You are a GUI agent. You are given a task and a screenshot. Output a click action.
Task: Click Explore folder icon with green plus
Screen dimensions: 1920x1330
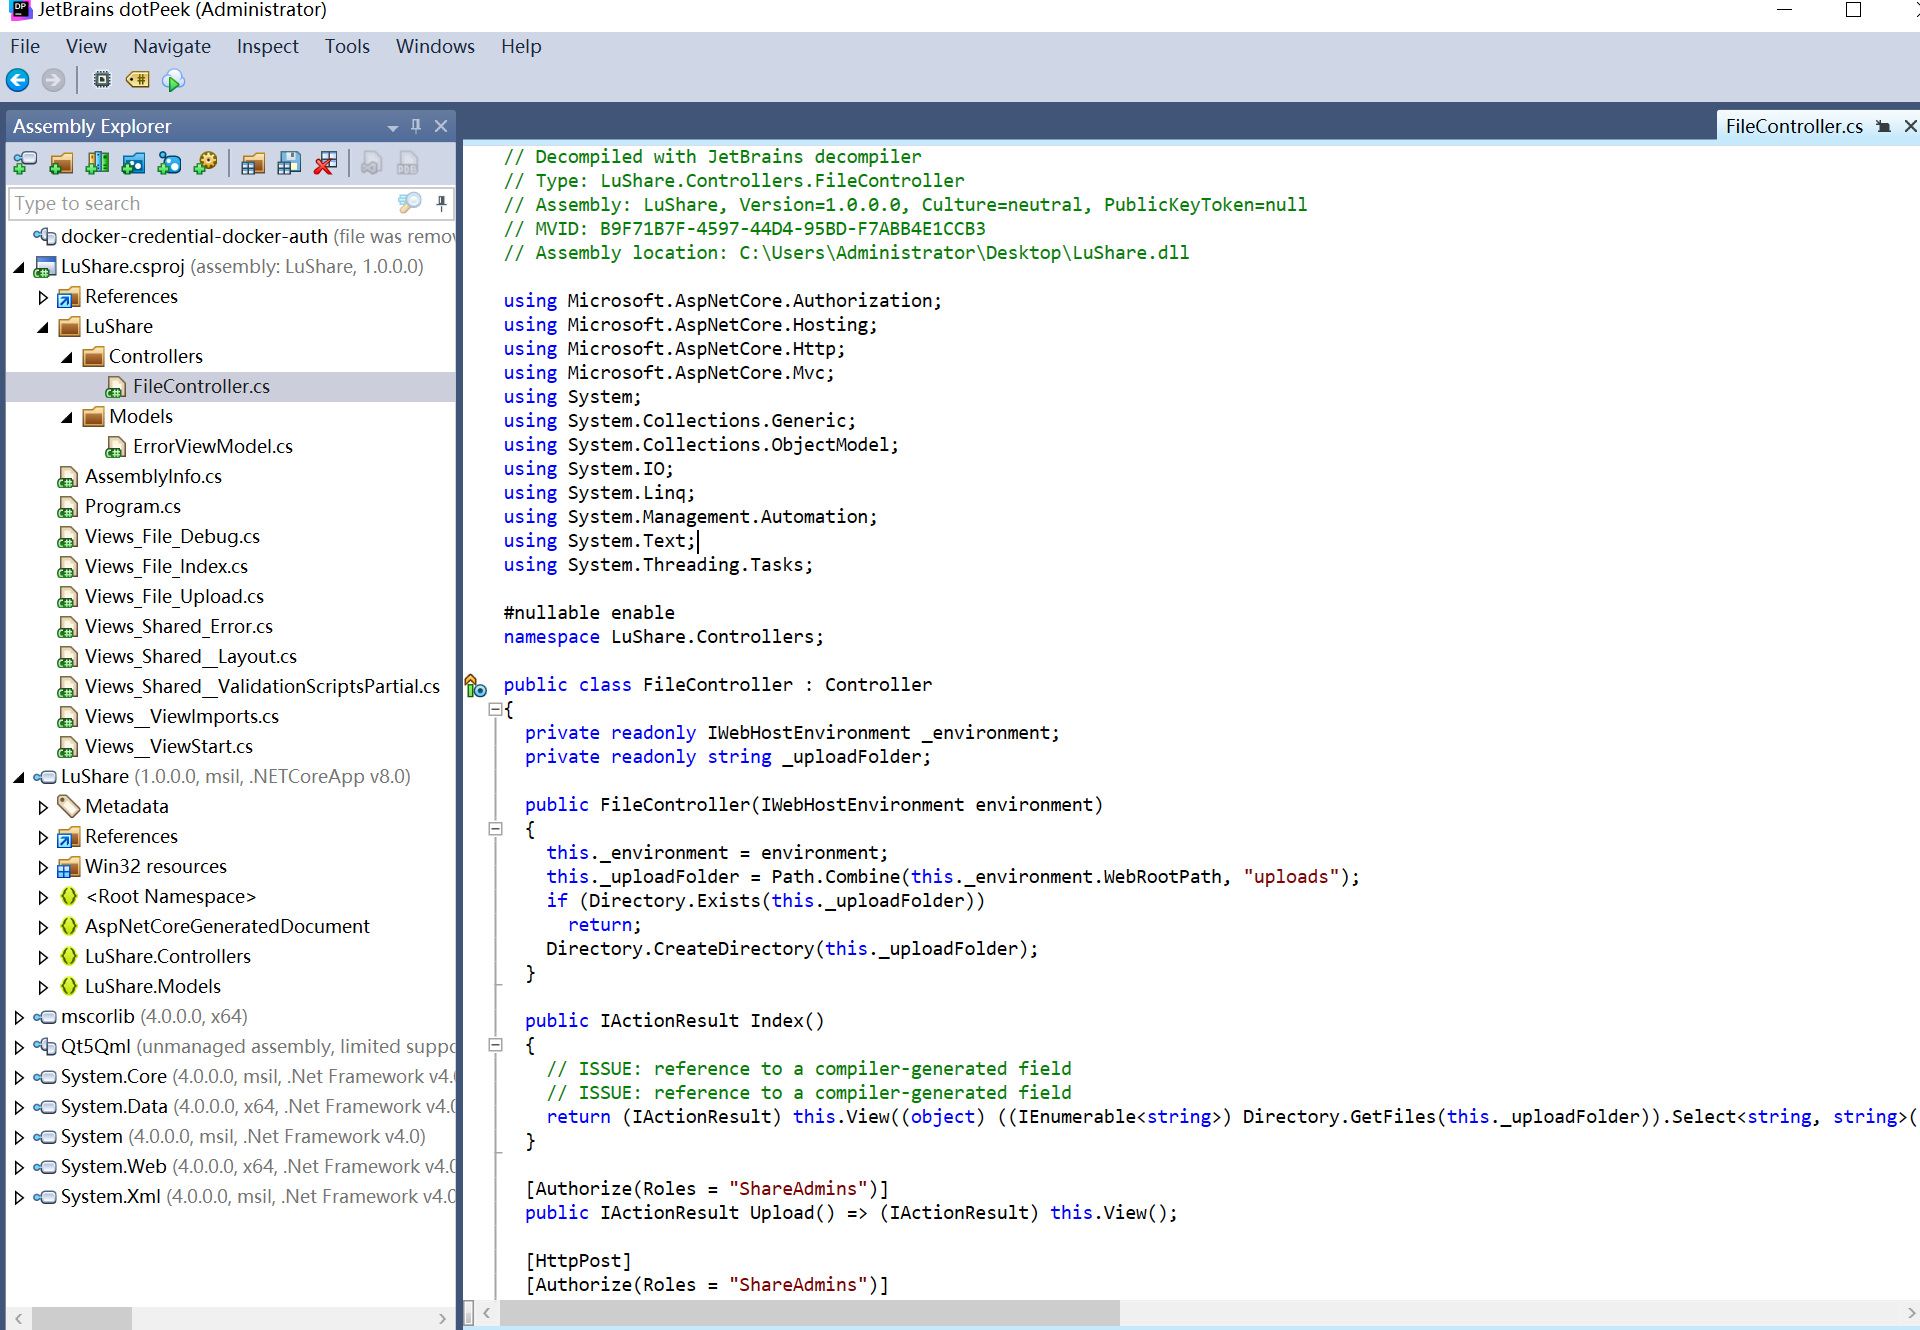click(x=61, y=163)
